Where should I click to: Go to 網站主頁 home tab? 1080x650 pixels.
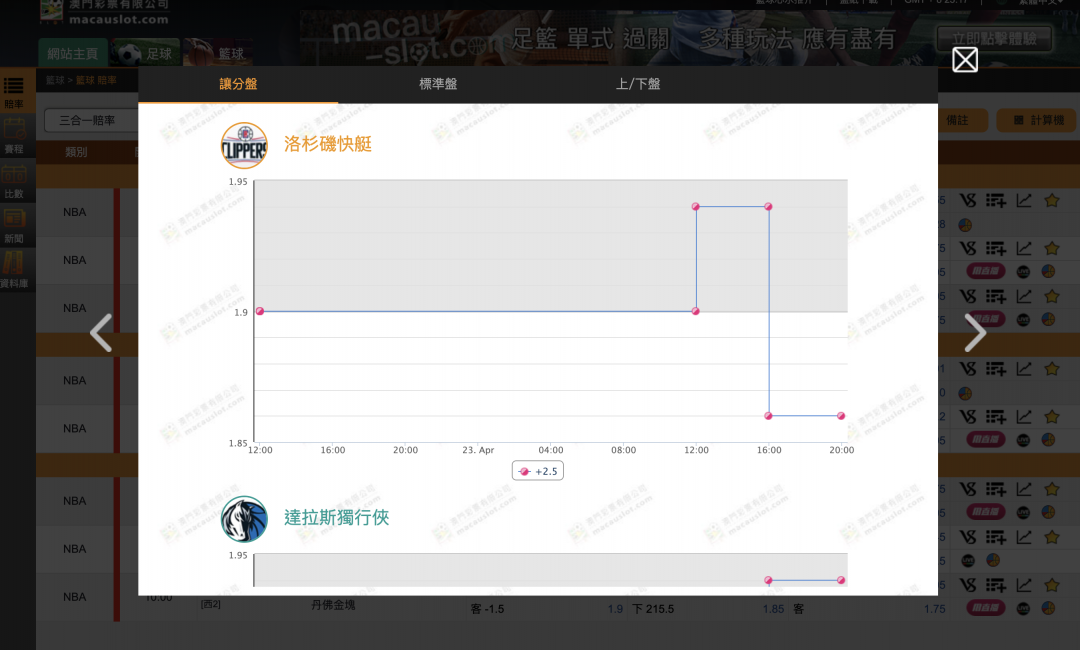pos(72,54)
